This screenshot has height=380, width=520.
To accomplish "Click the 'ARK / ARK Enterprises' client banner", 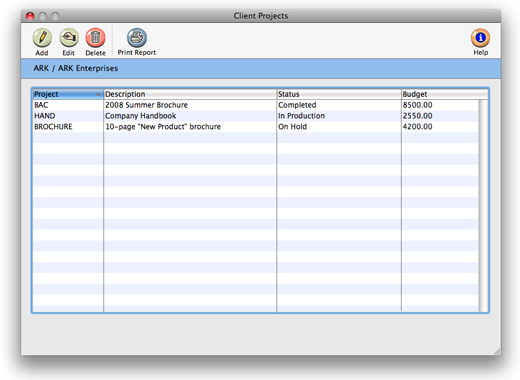I will click(261, 69).
